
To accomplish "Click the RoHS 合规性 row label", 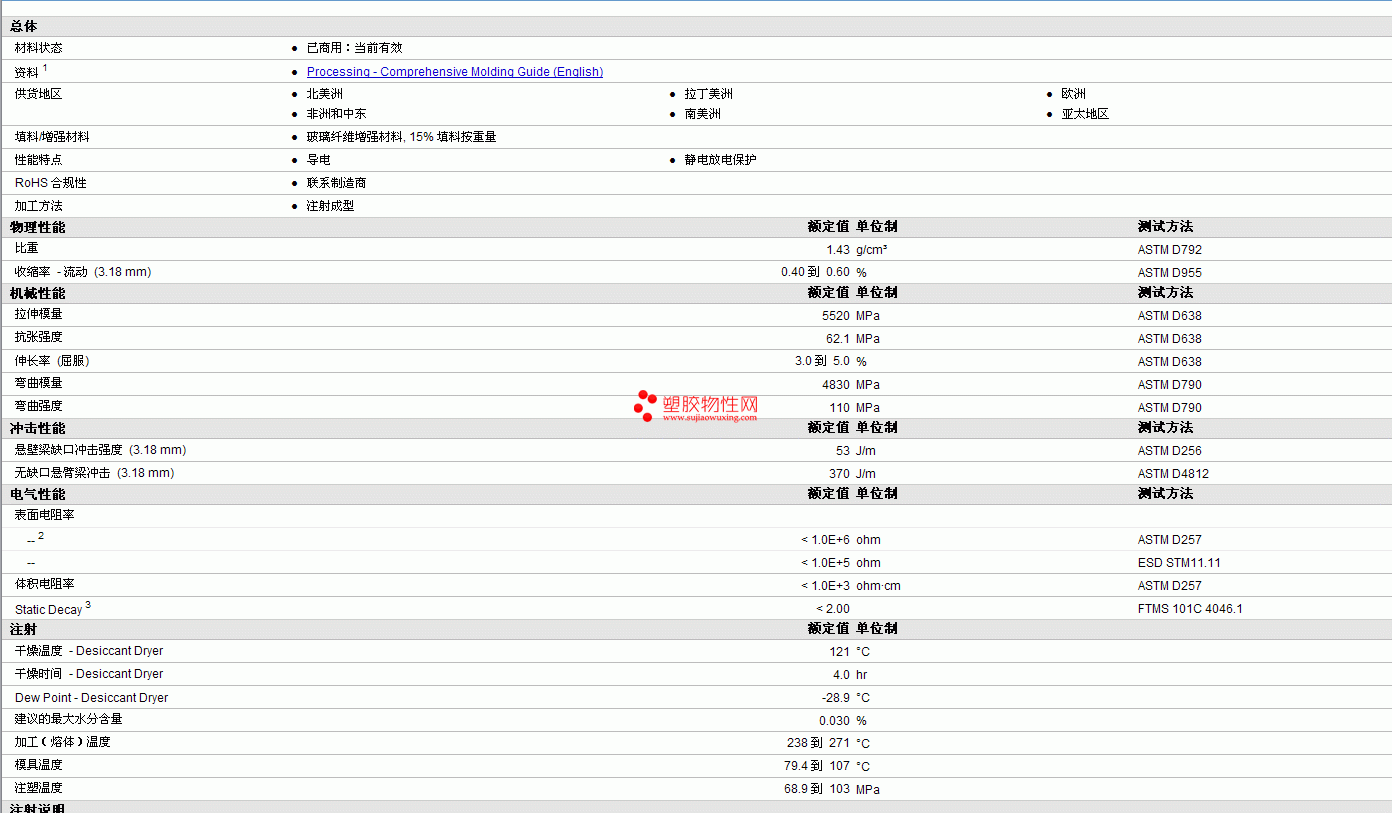I will [x=51, y=183].
